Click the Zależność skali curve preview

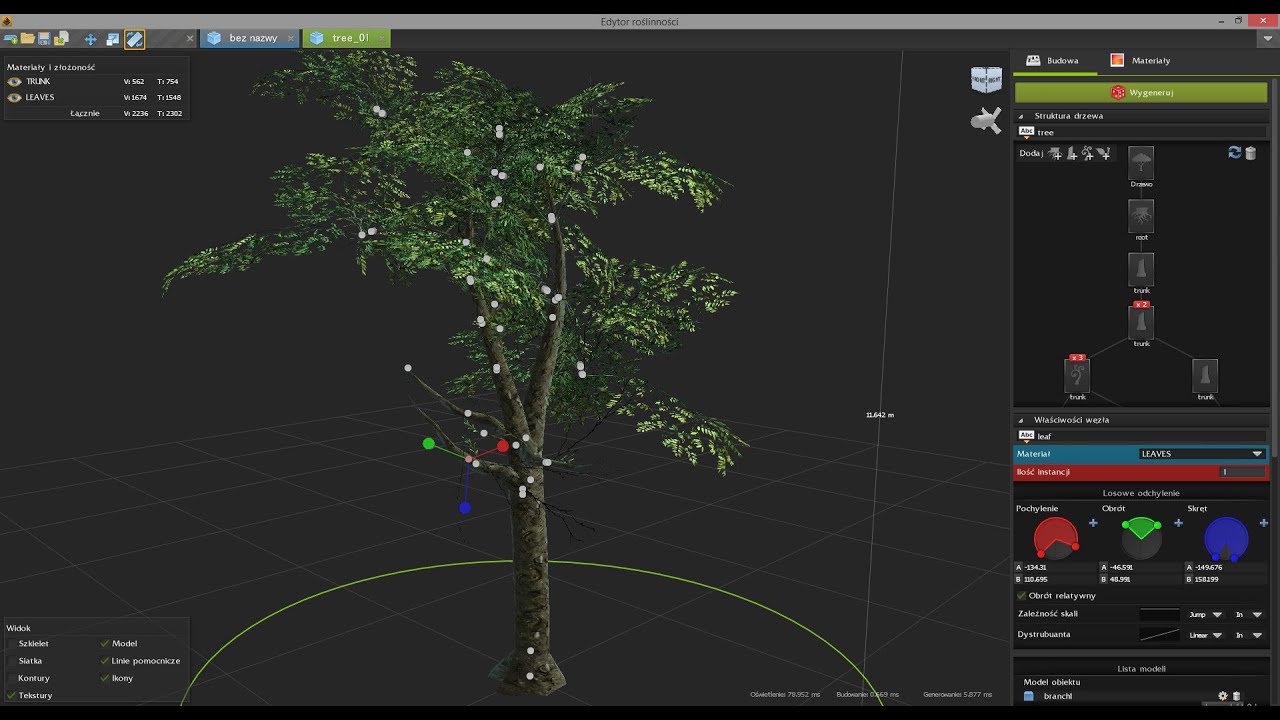[1160, 614]
